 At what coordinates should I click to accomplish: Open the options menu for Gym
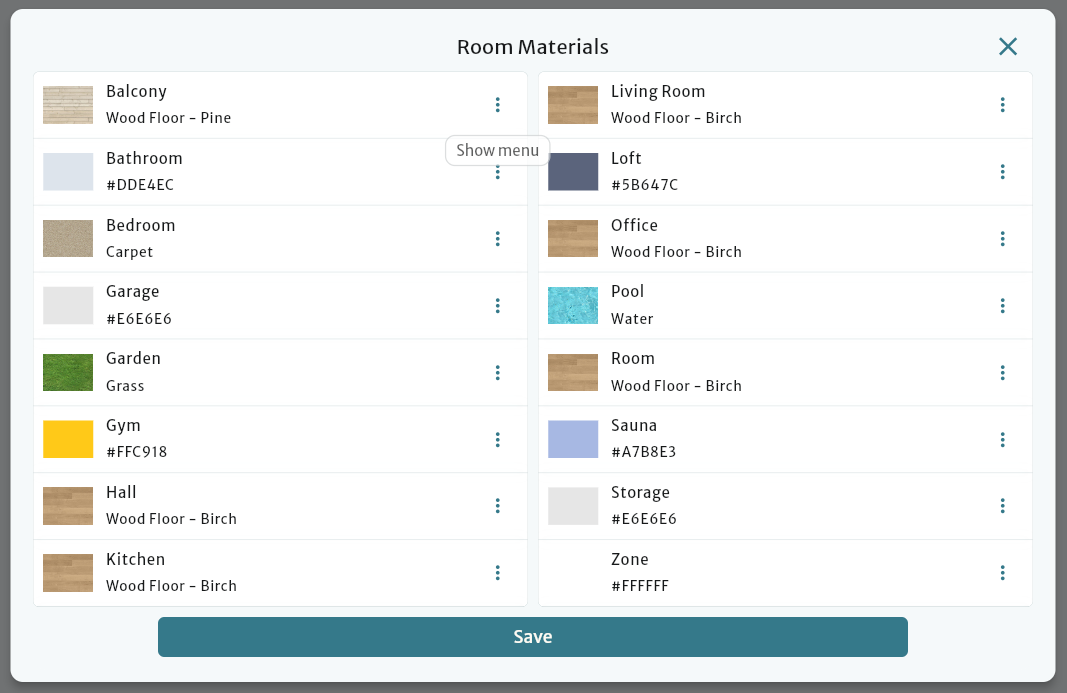[x=497, y=439]
